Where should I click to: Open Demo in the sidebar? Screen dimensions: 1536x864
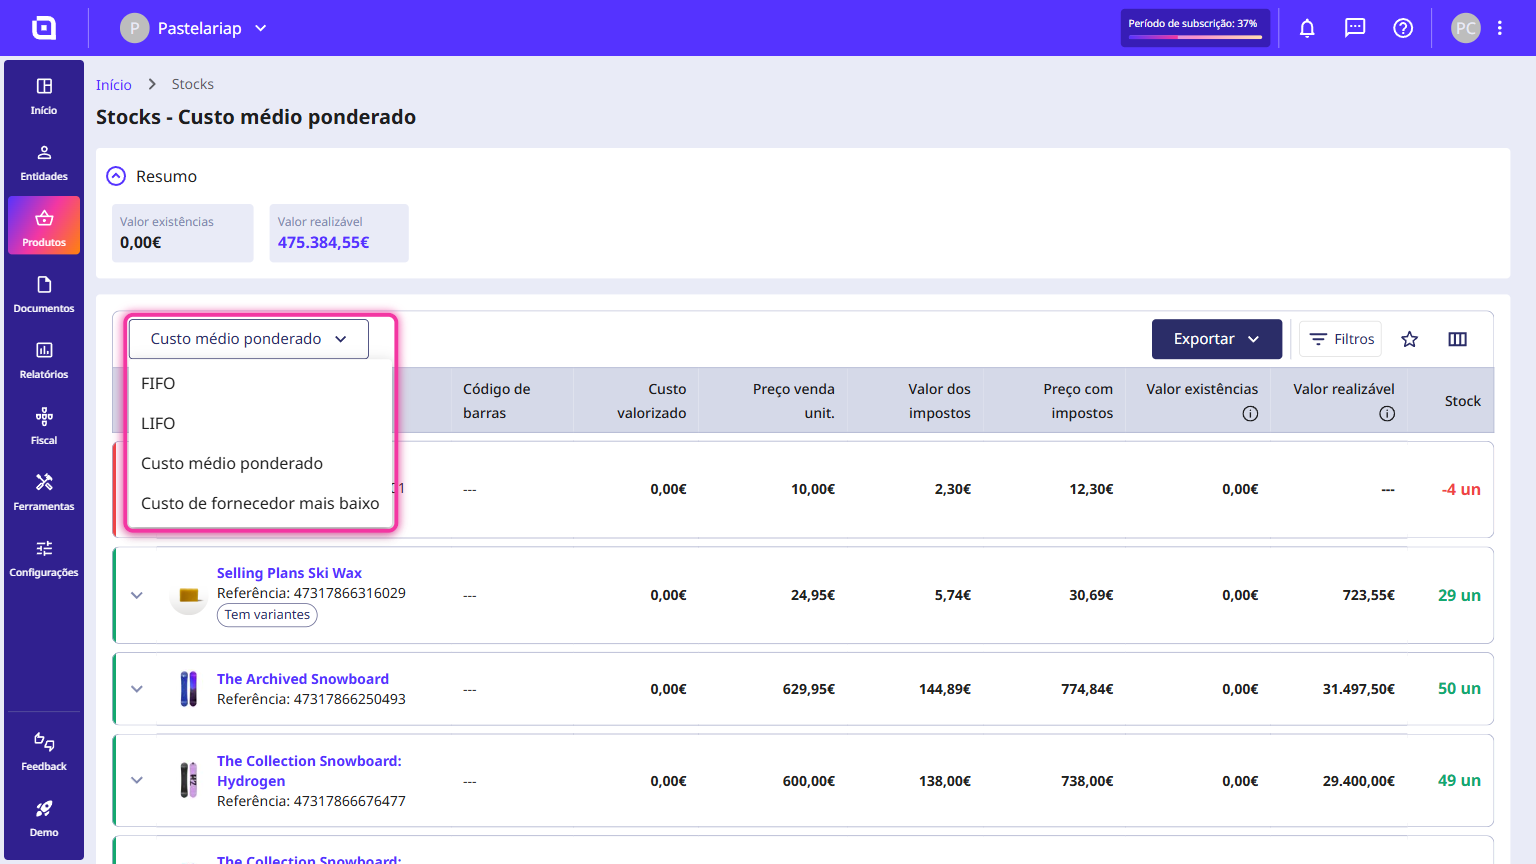point(44,819)
